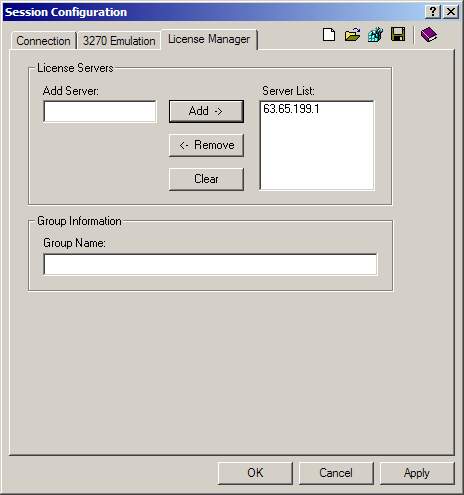This screenshot has width=464, height=495.
Task: Click the Add -> button
Action: [x=206, y=111]
